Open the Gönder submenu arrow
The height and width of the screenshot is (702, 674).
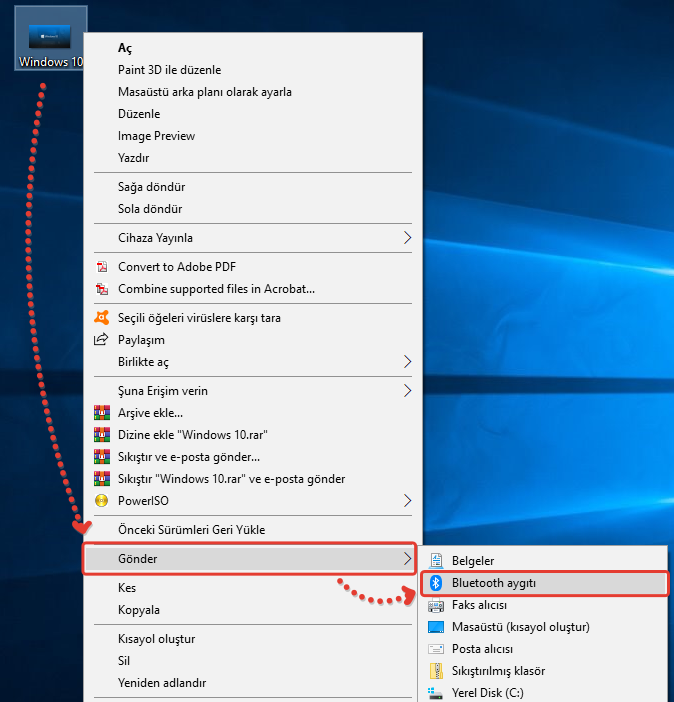point(407,558)
